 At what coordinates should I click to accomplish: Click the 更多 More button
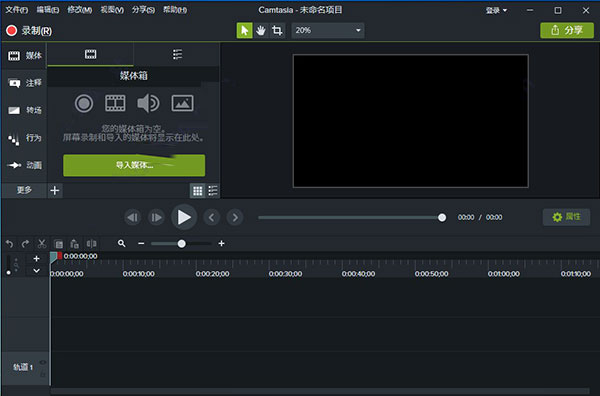point(24,190)
